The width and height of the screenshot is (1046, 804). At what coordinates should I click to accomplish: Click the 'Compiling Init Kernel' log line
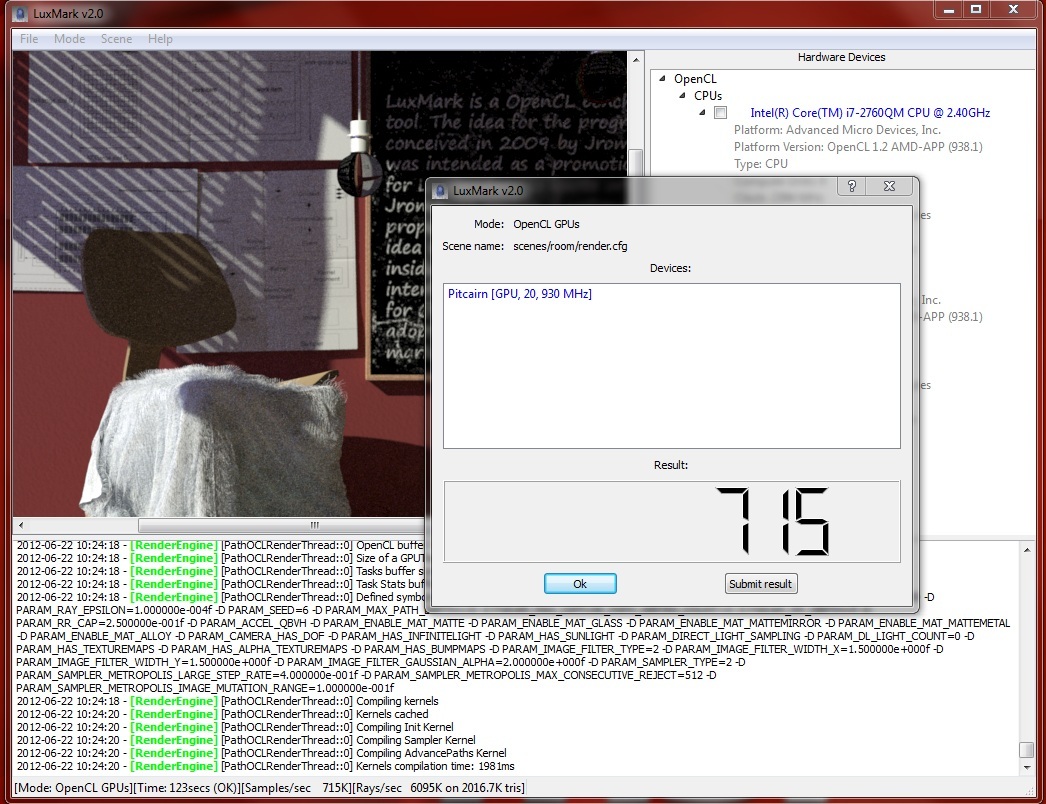[x=235, y=727]
